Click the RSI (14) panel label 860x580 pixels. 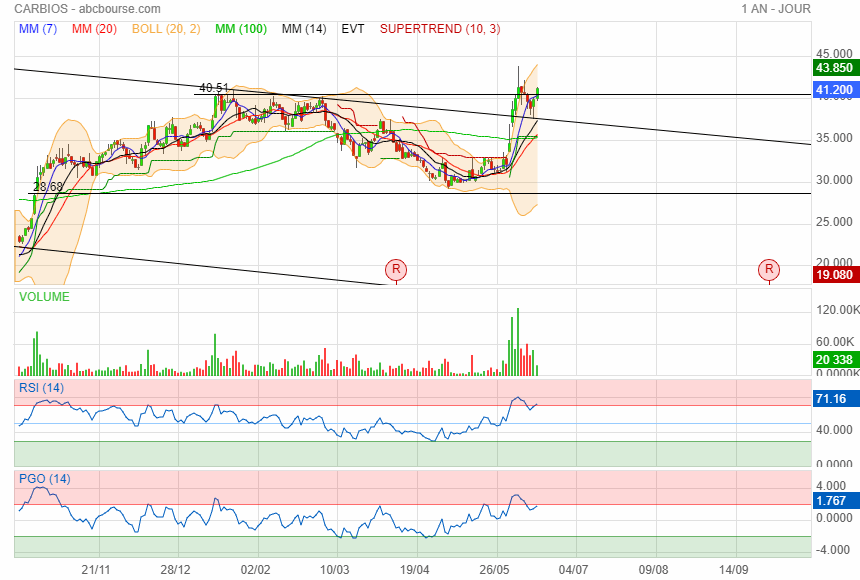click(42, 388)
